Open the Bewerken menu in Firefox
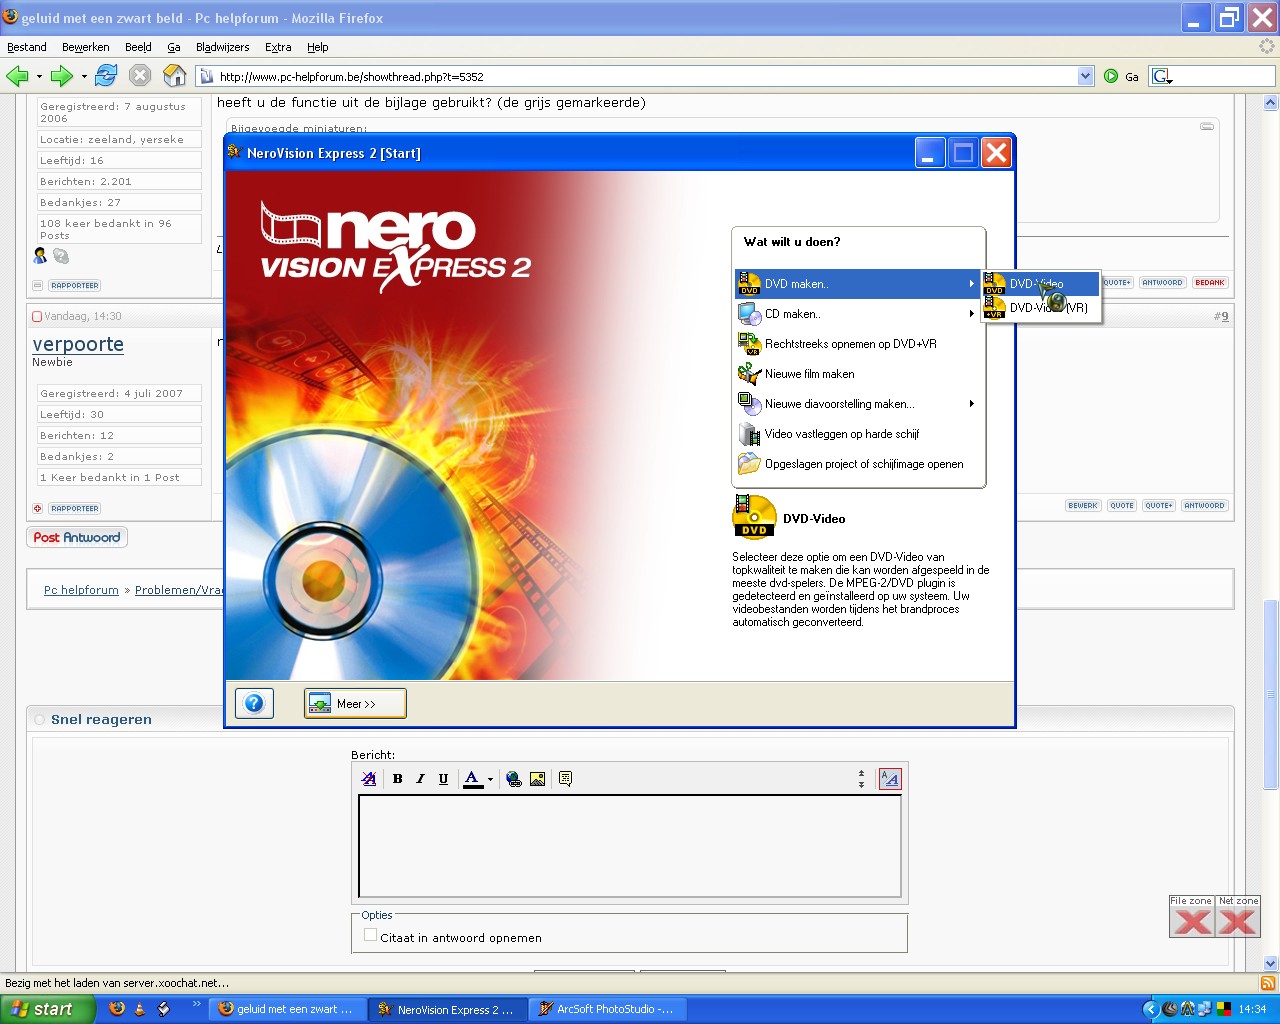Viewport: 1280px width, 1024px height. click(86, 47)
